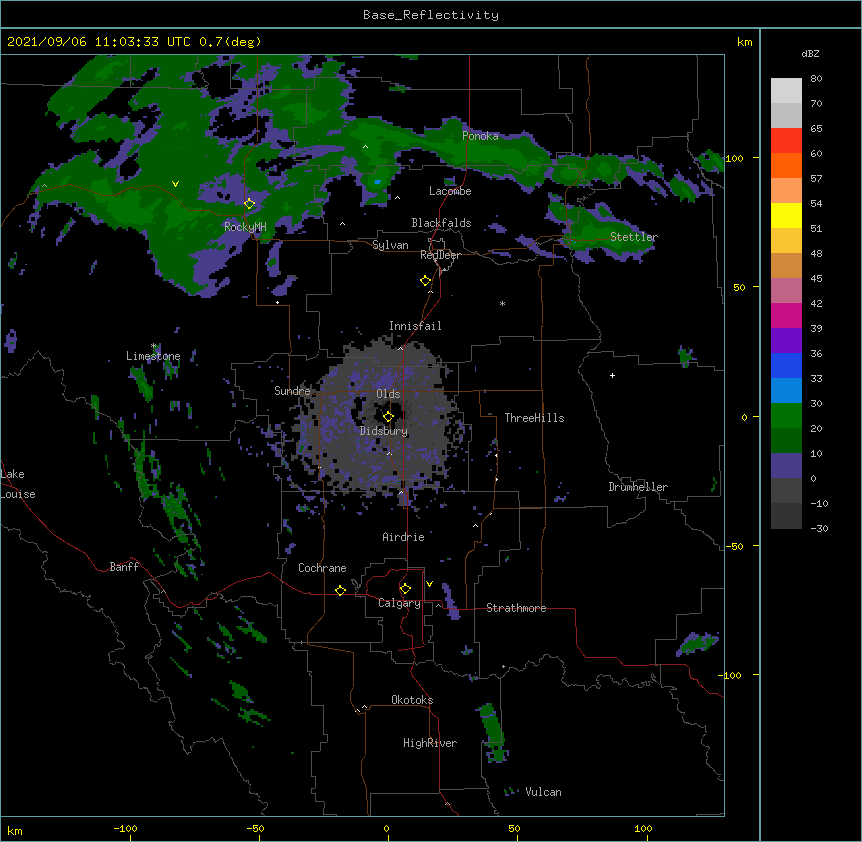
Task: Click the RedDeer city label
Action: 440,255
